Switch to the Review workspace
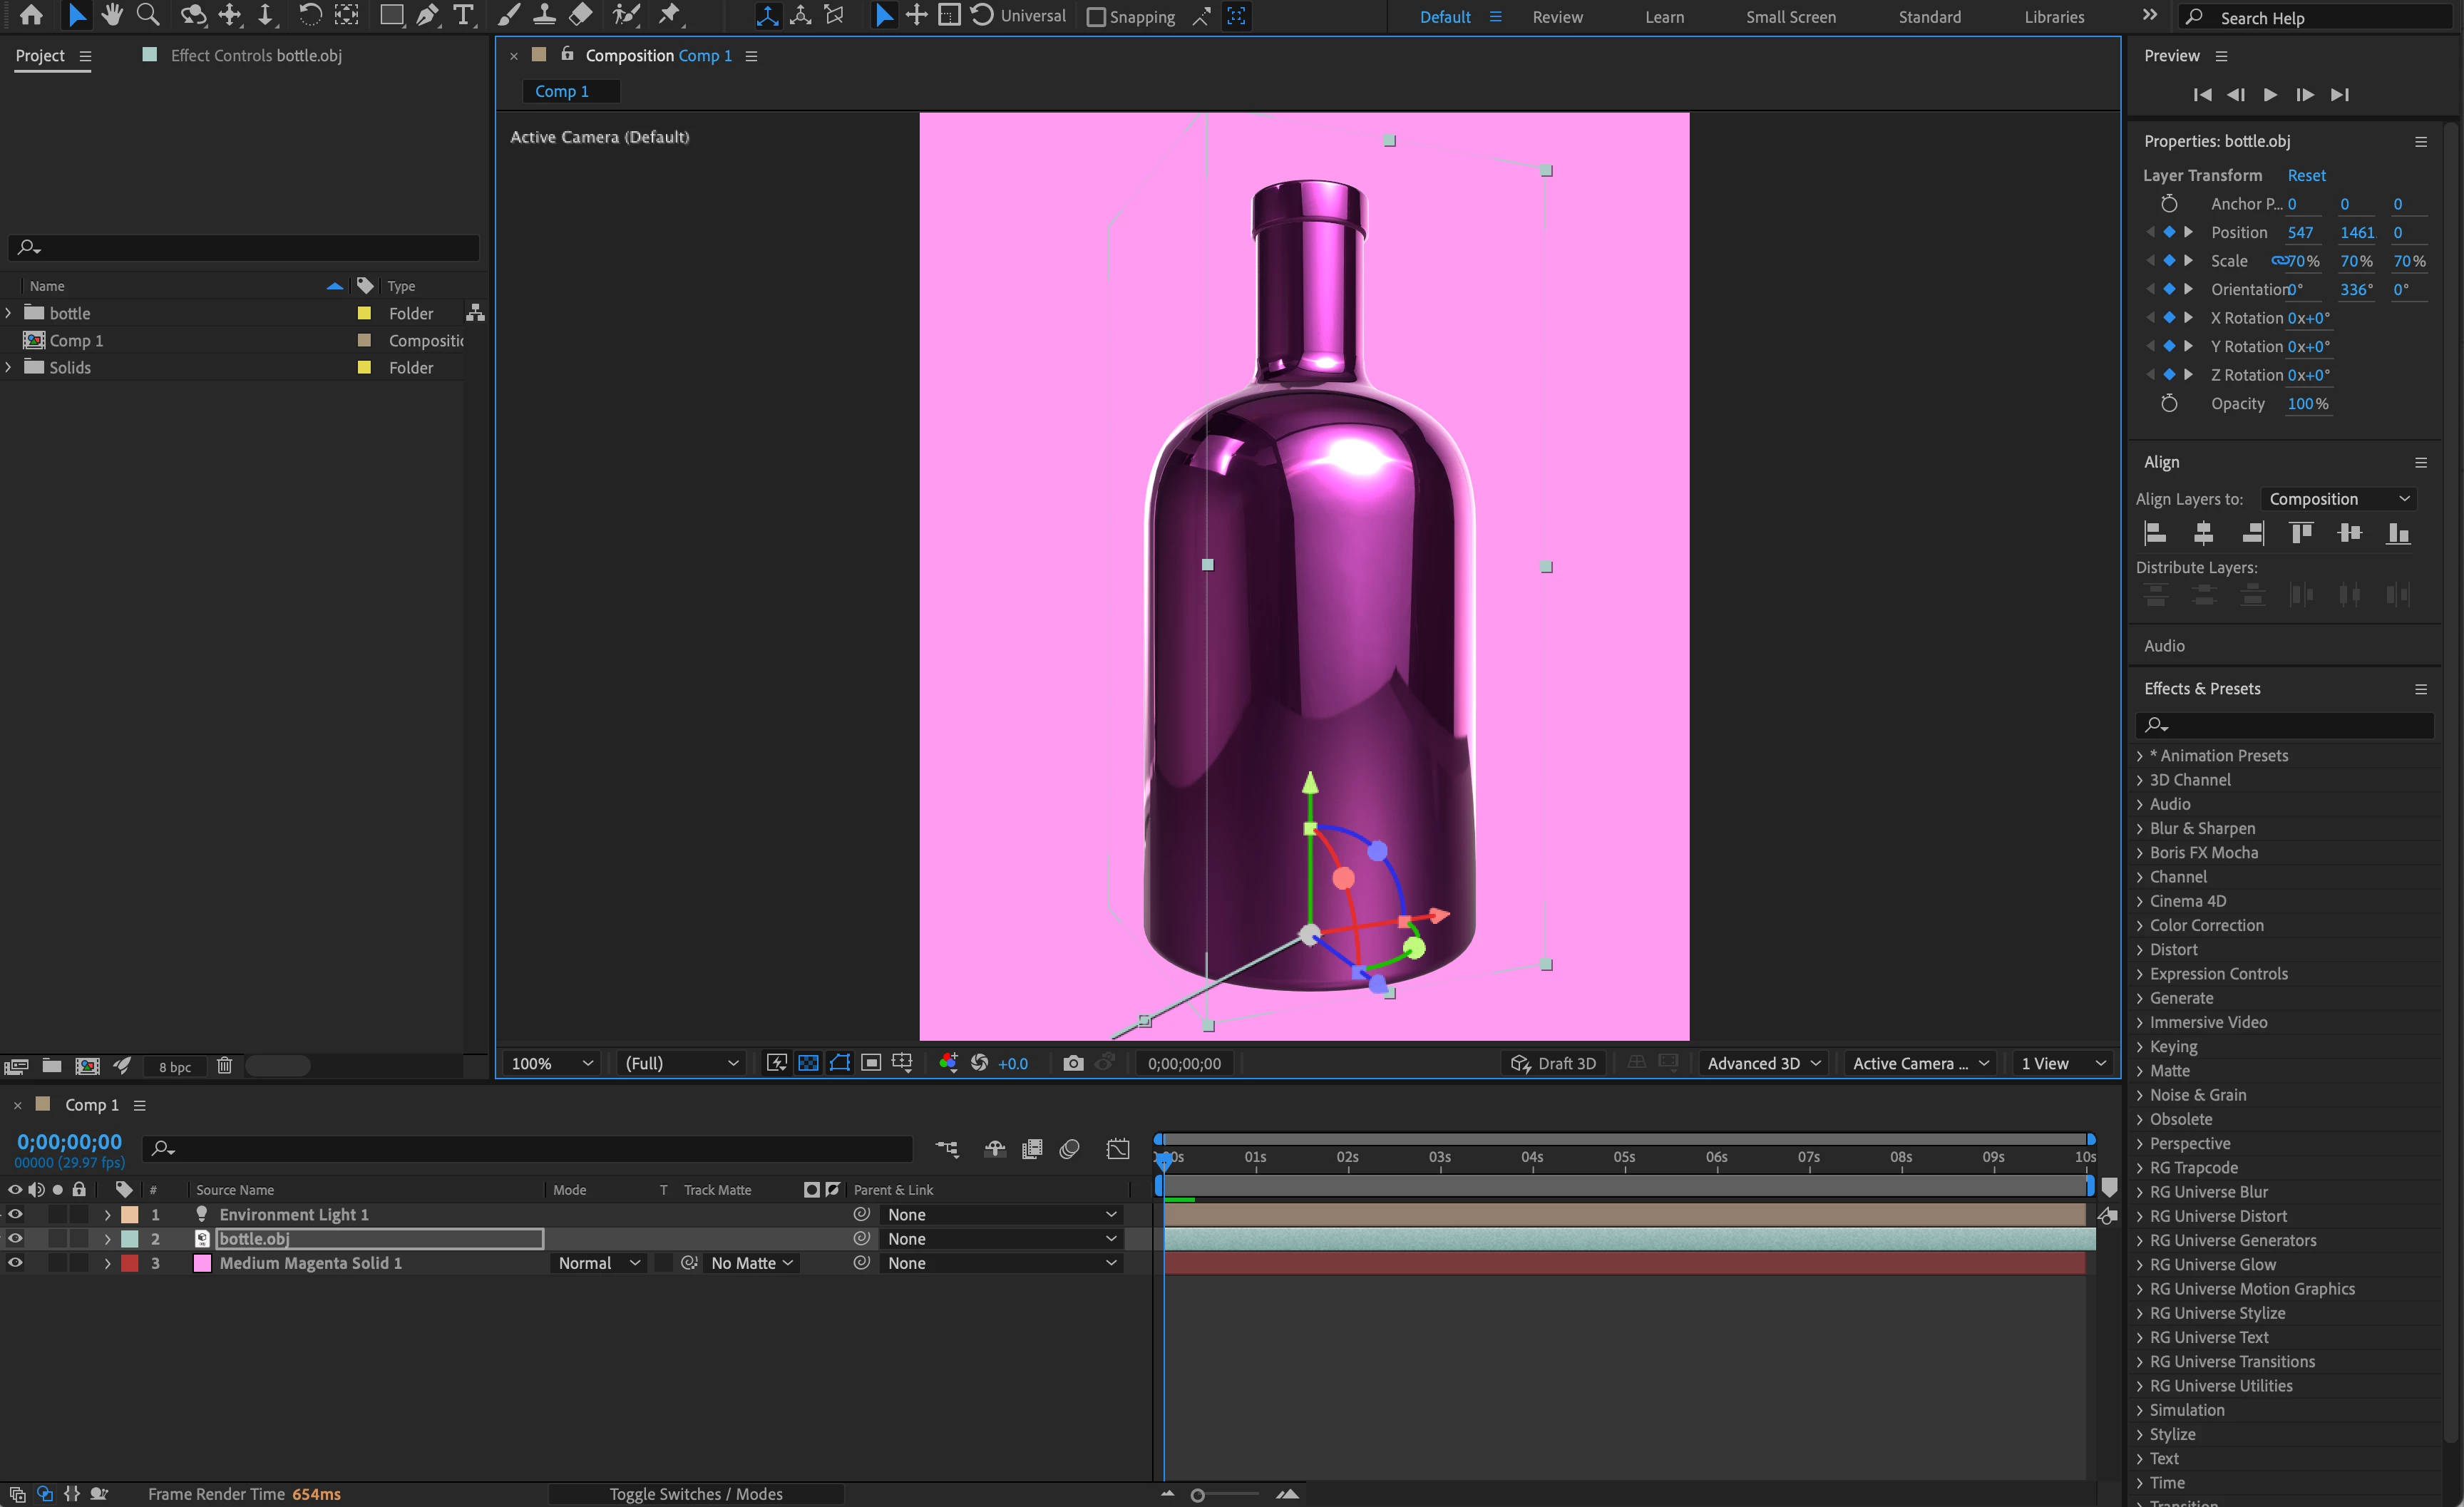This screenshot has width=2464, height=1507. [x=1557, y=17]
